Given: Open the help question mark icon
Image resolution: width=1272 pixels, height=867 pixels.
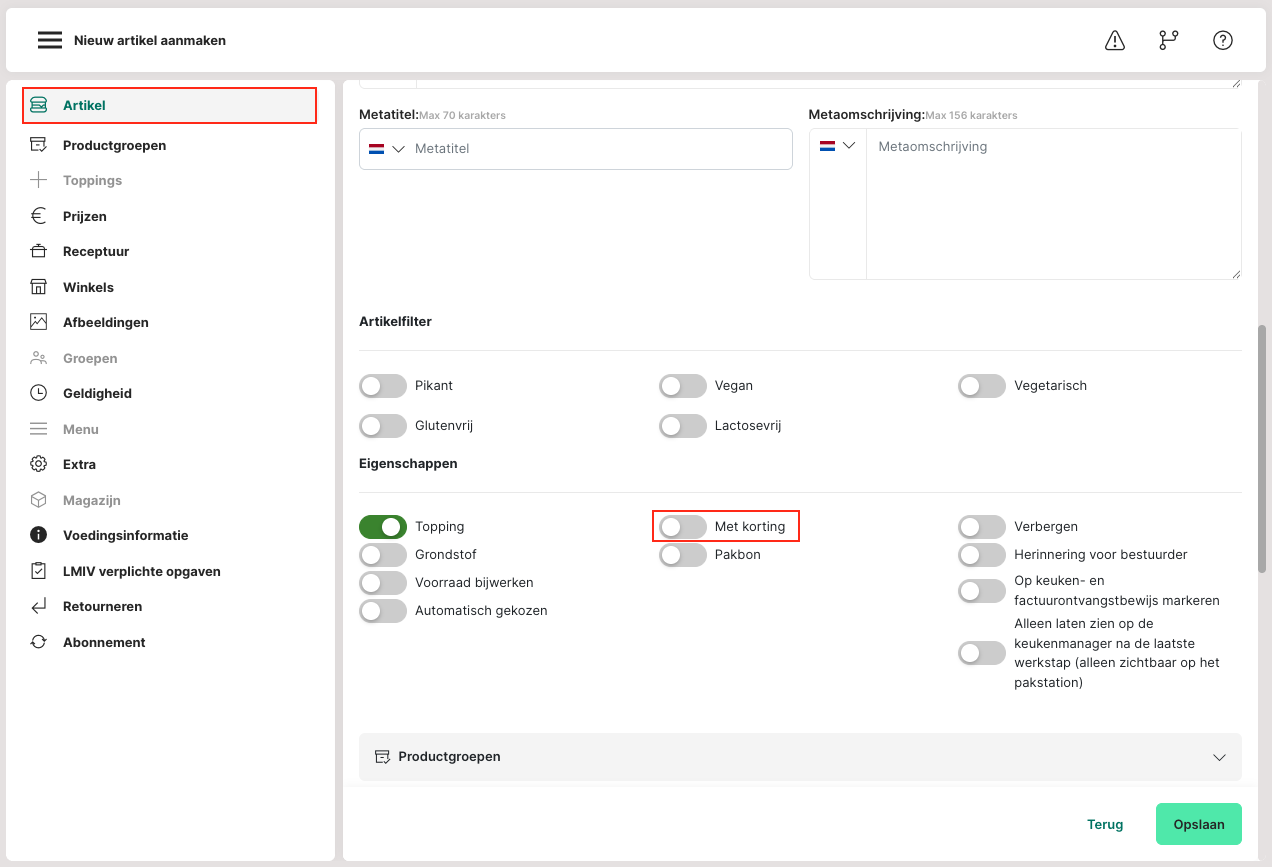Looking at the screenshot, I should point(1223,40).
